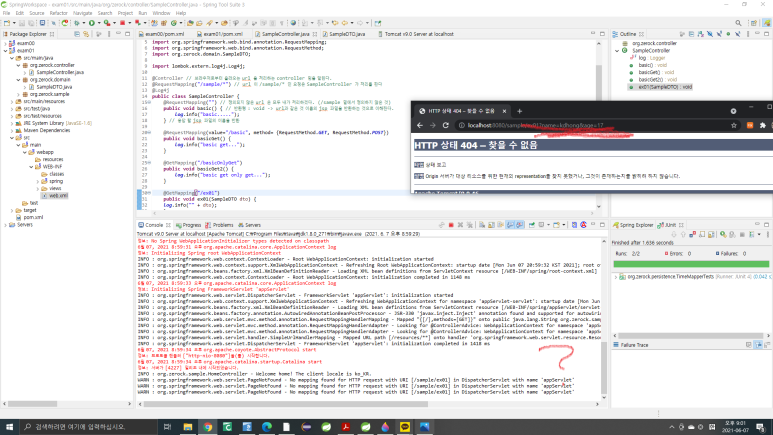Click Next Failure arrow in JUnit view
The width and height of the screenshot is (773, 435).
674,234
